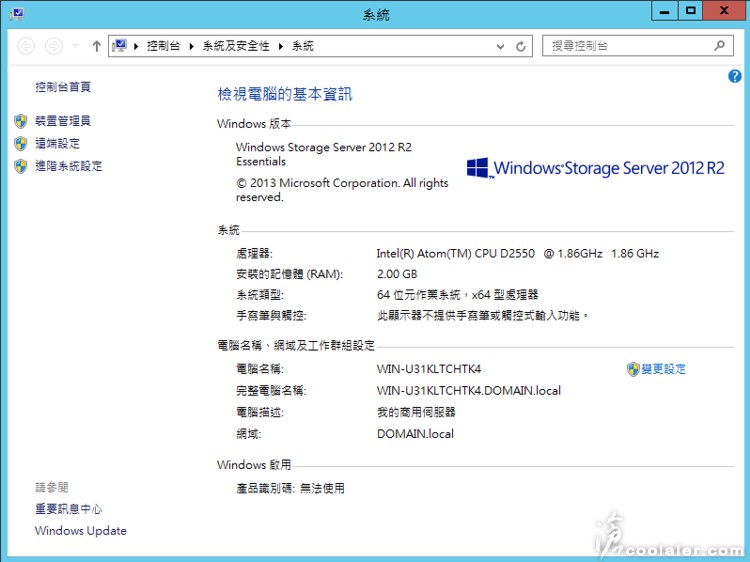Click the 檢視電腦的基本資訊 heading
Image resolution: width=750 pixels, height=562 pixels.
(x=285, y=94)
